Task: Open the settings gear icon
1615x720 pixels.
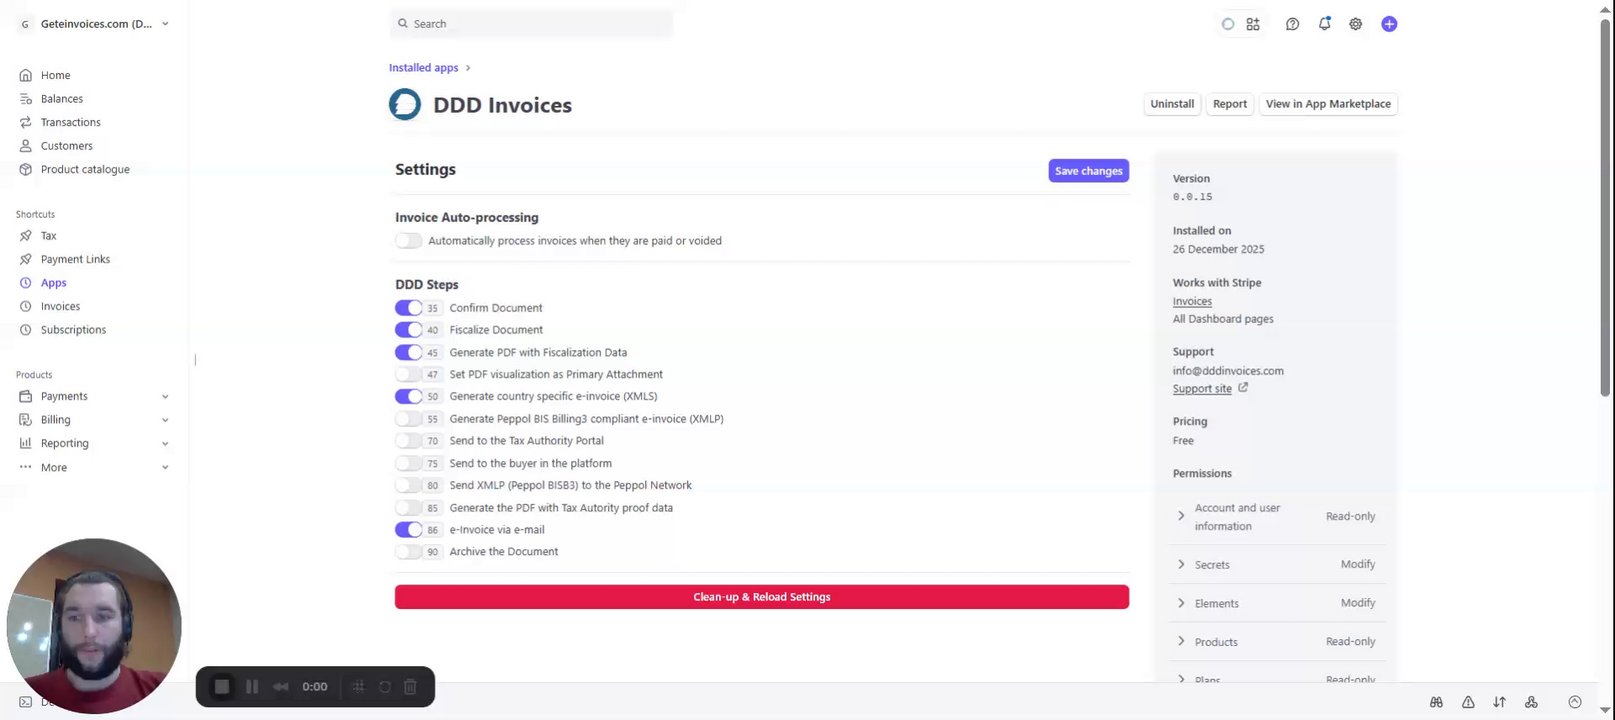Action: (x=1355, y=24)
